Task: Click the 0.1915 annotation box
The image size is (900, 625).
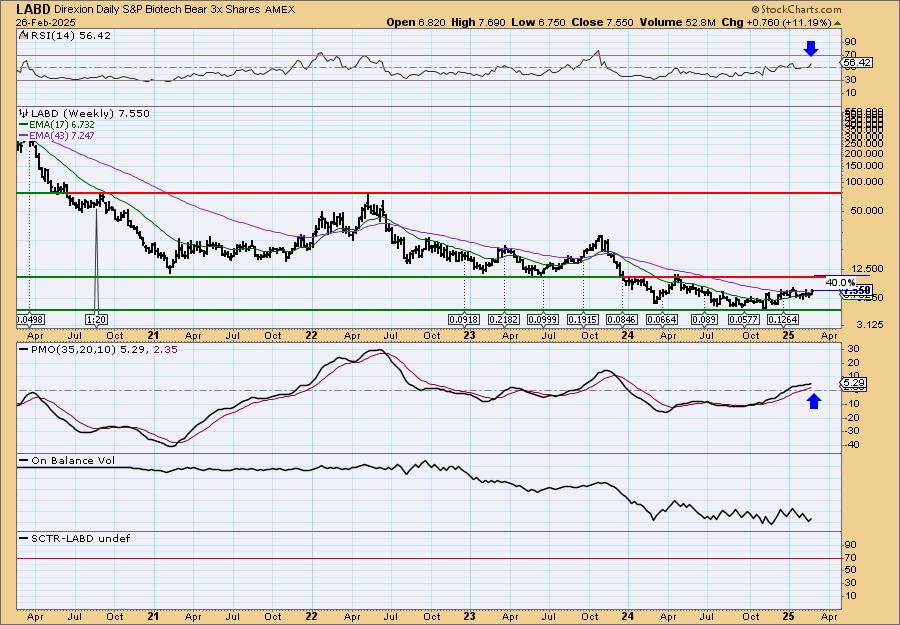Action: click(x=583, y=319)
